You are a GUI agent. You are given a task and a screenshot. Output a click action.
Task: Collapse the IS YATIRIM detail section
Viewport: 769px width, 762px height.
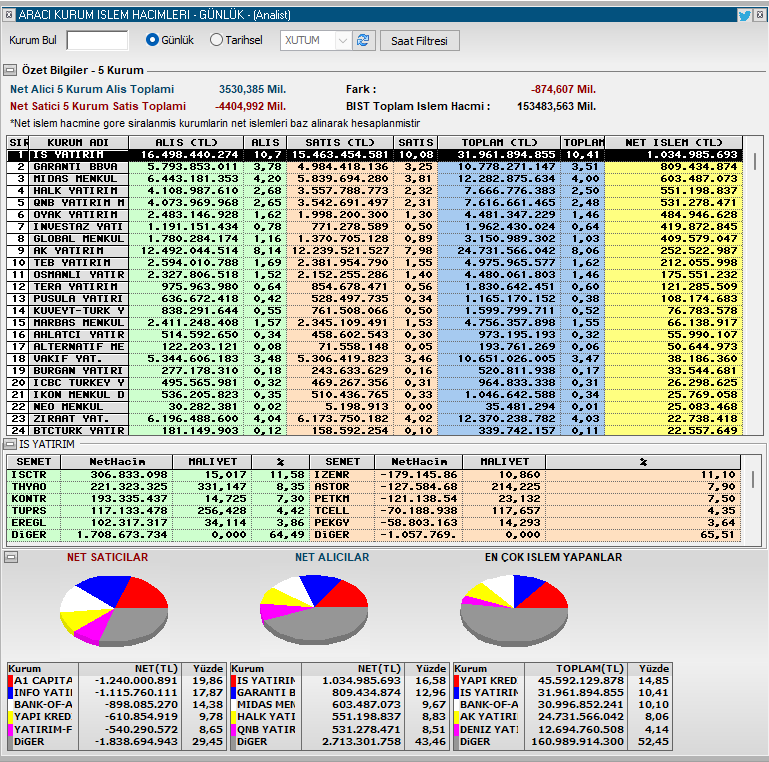tap(10, 444)
